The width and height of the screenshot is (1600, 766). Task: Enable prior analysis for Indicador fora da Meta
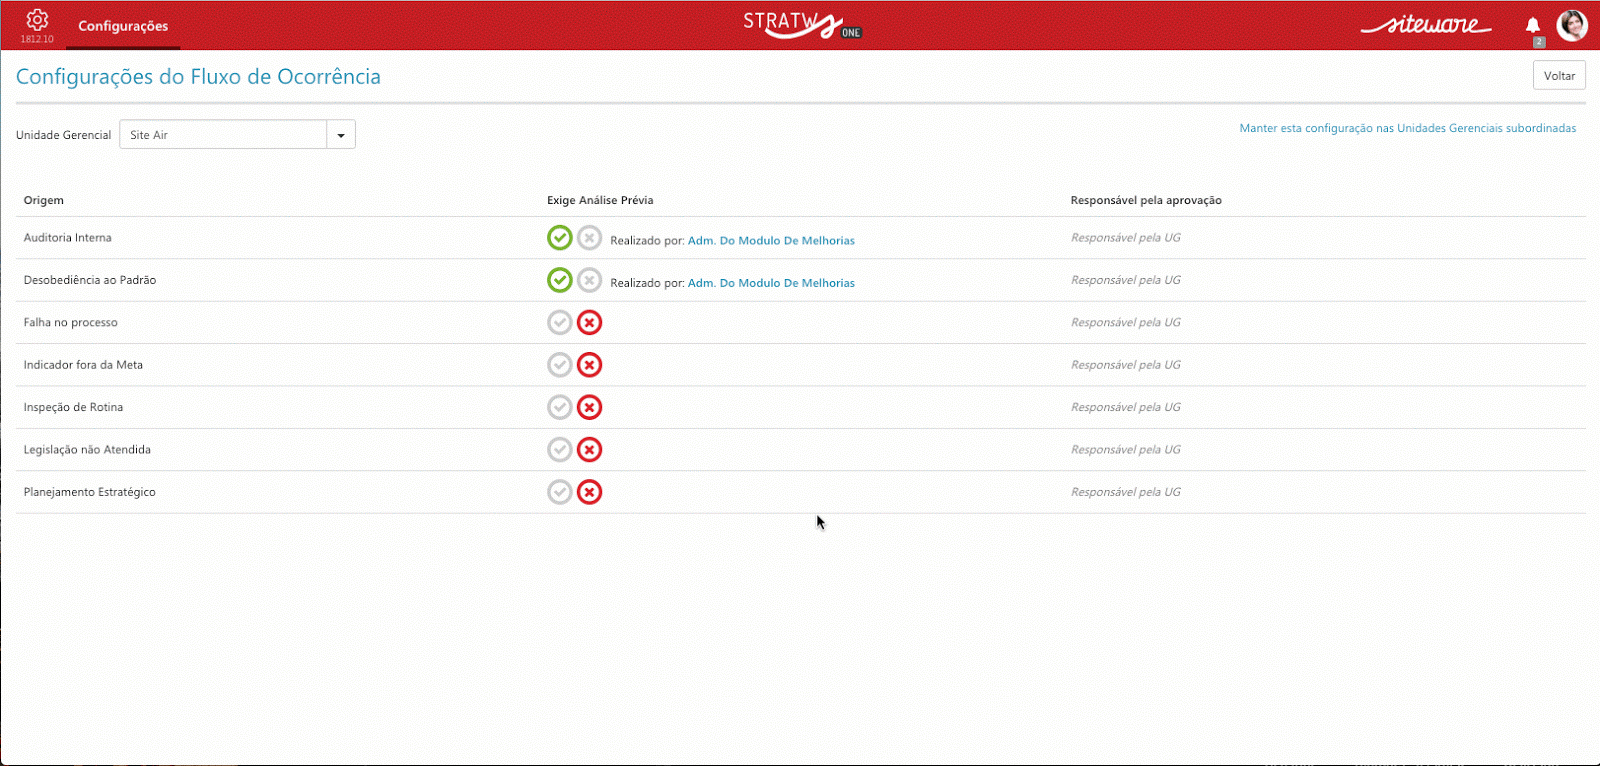tap(560, 365)
